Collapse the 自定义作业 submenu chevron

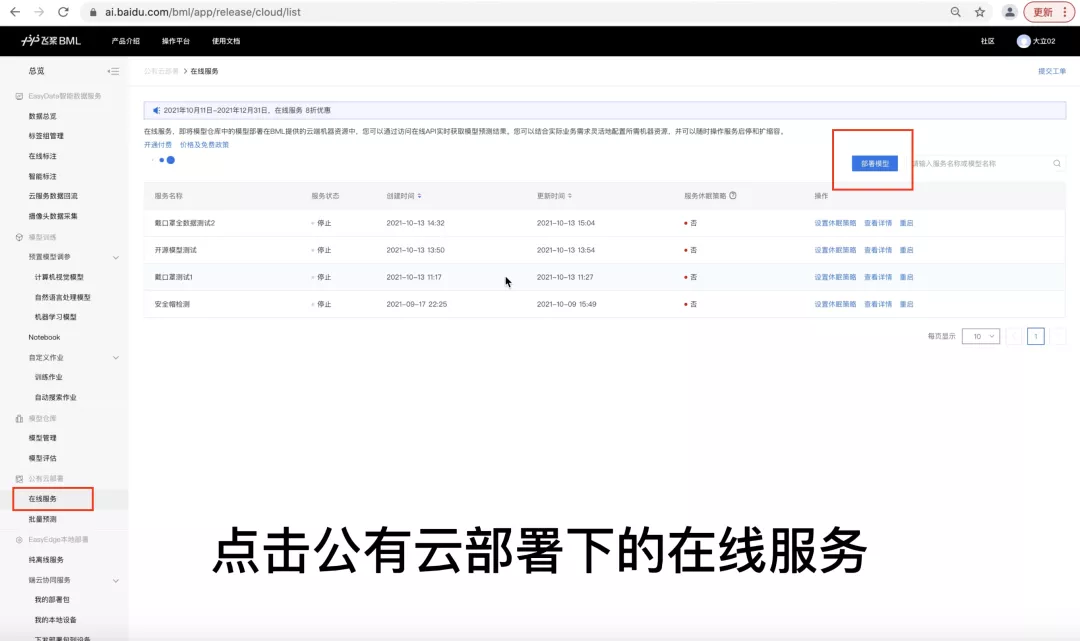pyautogui.click(x=116, y=357)
